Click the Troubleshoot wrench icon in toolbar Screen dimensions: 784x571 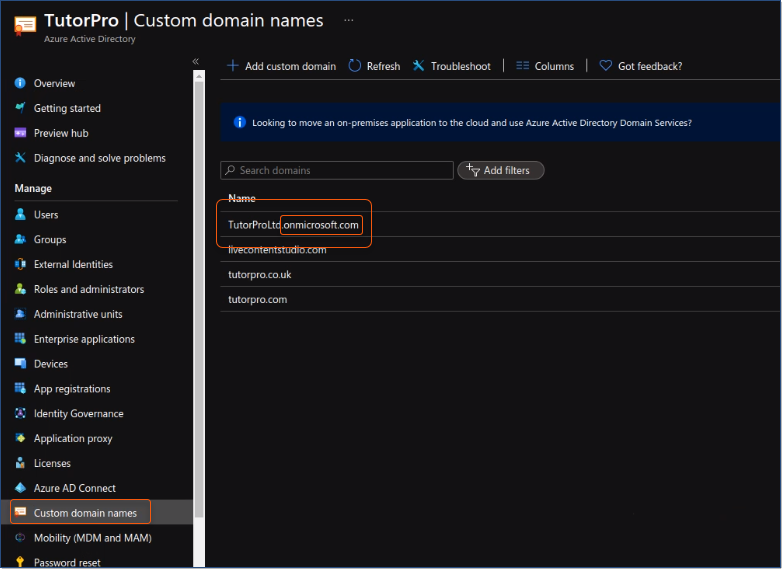[418, 66]
